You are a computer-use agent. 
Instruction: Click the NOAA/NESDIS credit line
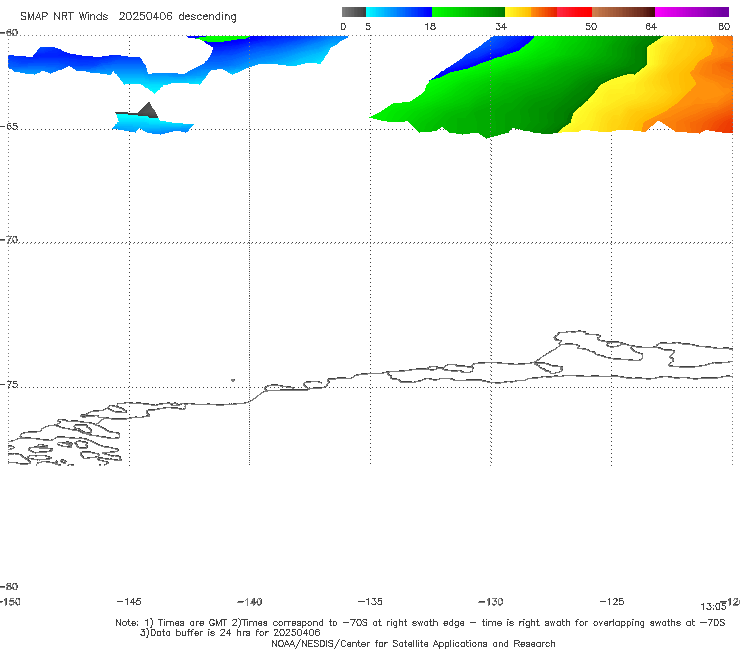(413, 644)
